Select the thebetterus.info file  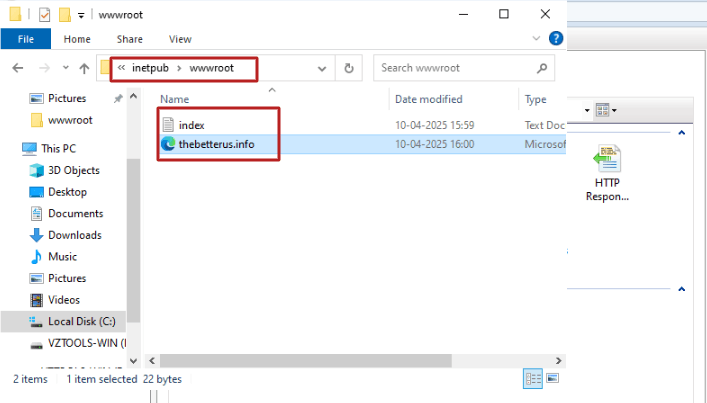pos(216,144)
